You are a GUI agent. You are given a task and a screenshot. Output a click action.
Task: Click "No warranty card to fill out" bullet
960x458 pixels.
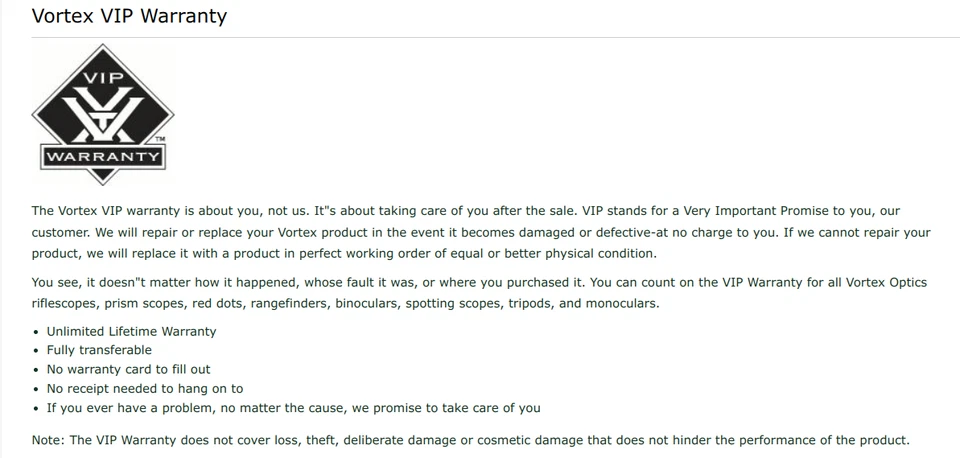(128, 369)
